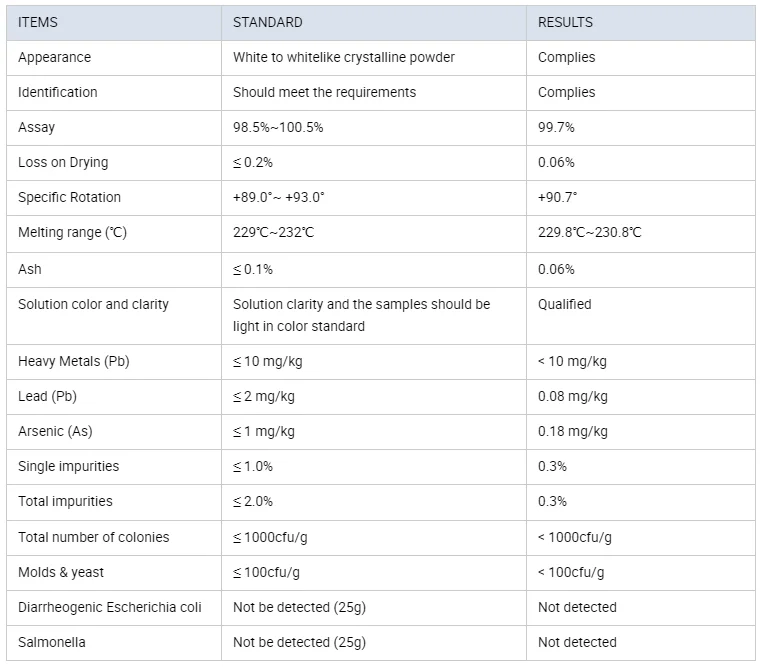
Task: Select the Heavy Metals (Pb) item cell
Action: click(x=75, y=361)
